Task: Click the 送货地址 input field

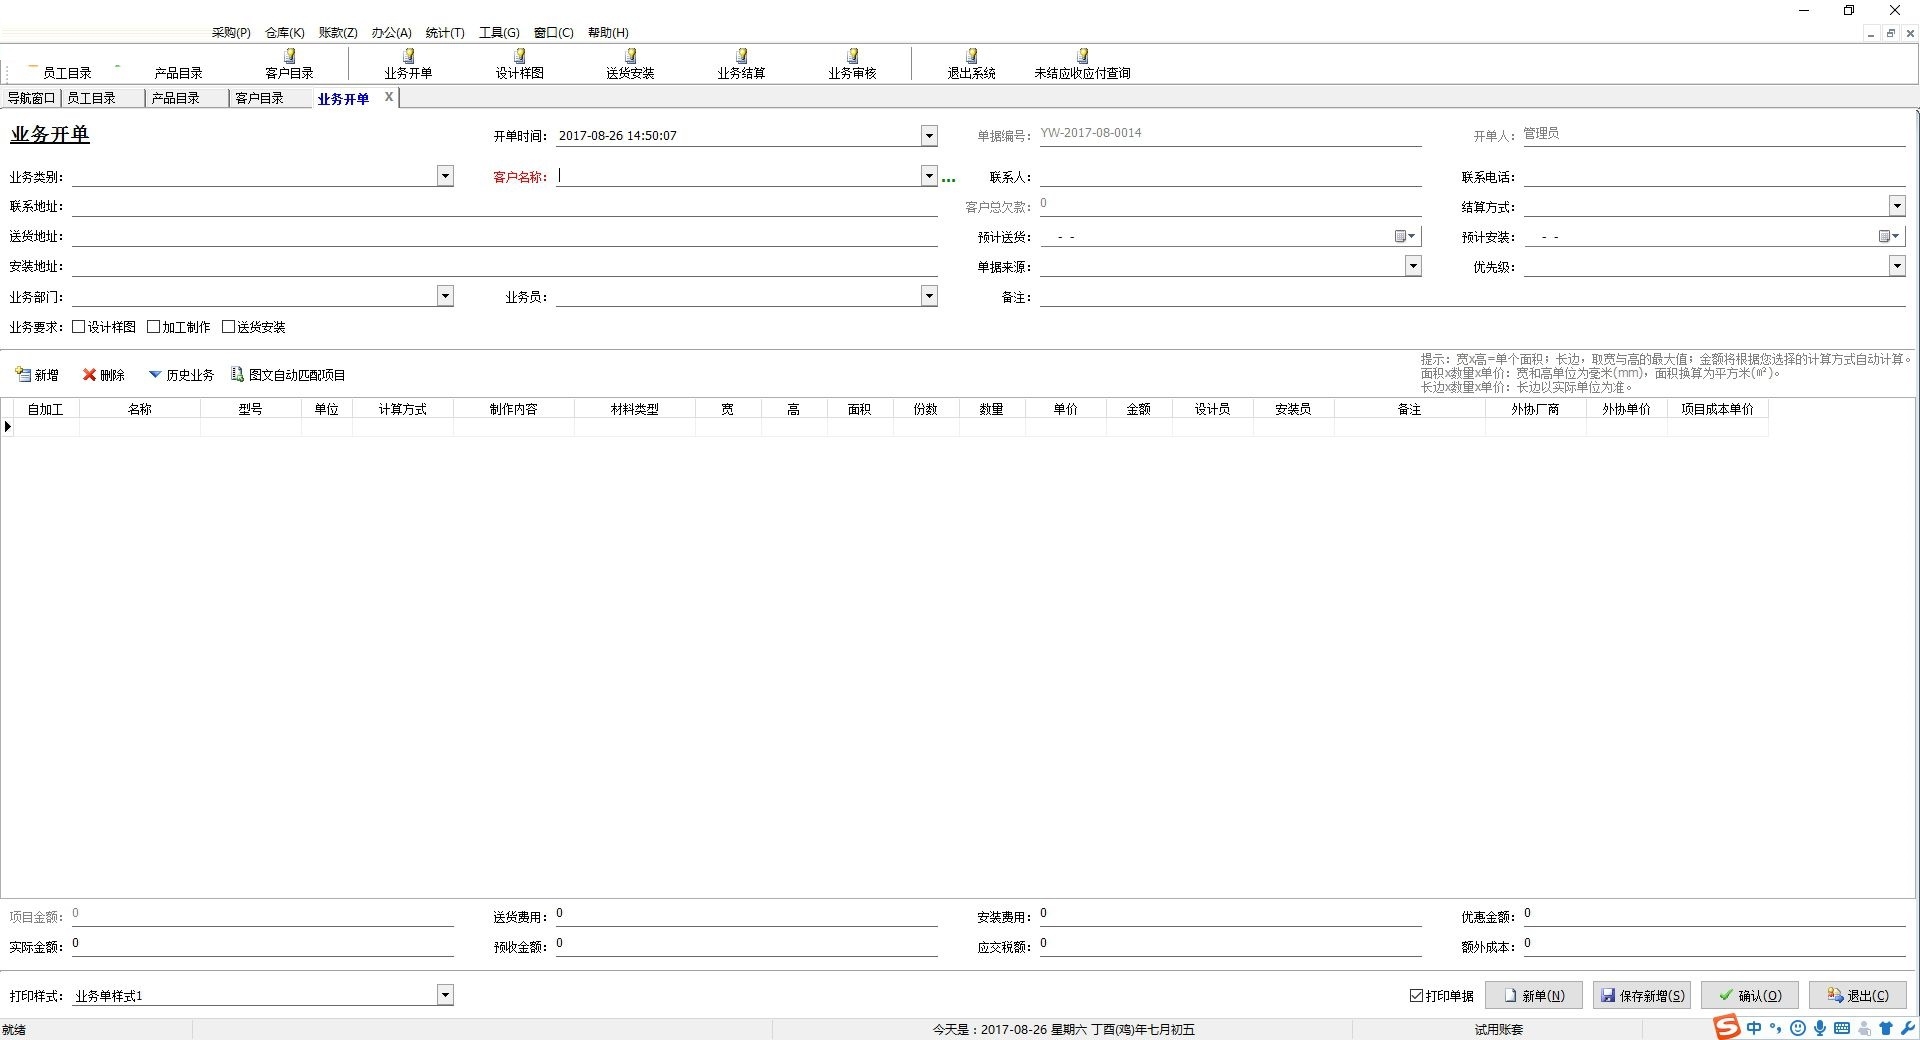Action: click(x=504, y=237)
